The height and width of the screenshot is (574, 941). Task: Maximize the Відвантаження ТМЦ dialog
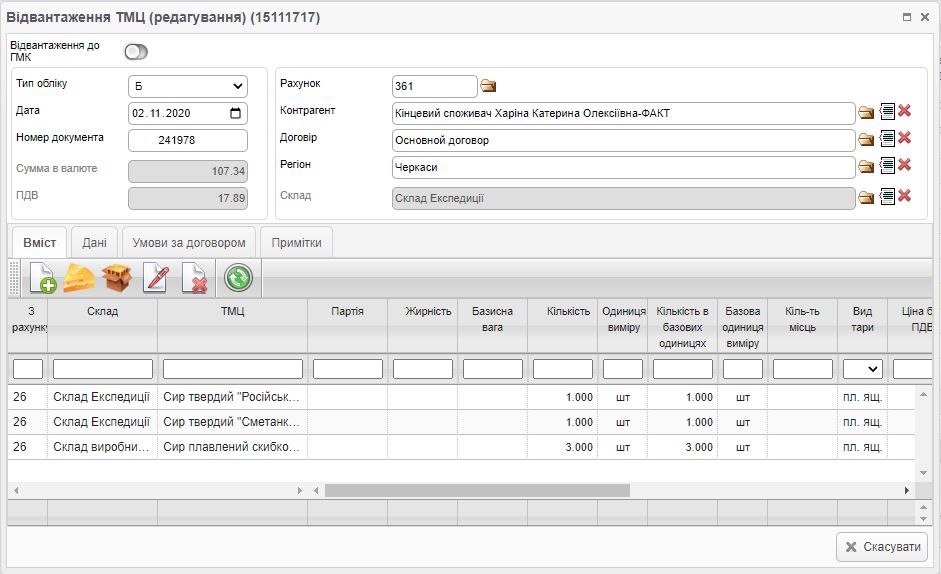[x=907, y=17]
